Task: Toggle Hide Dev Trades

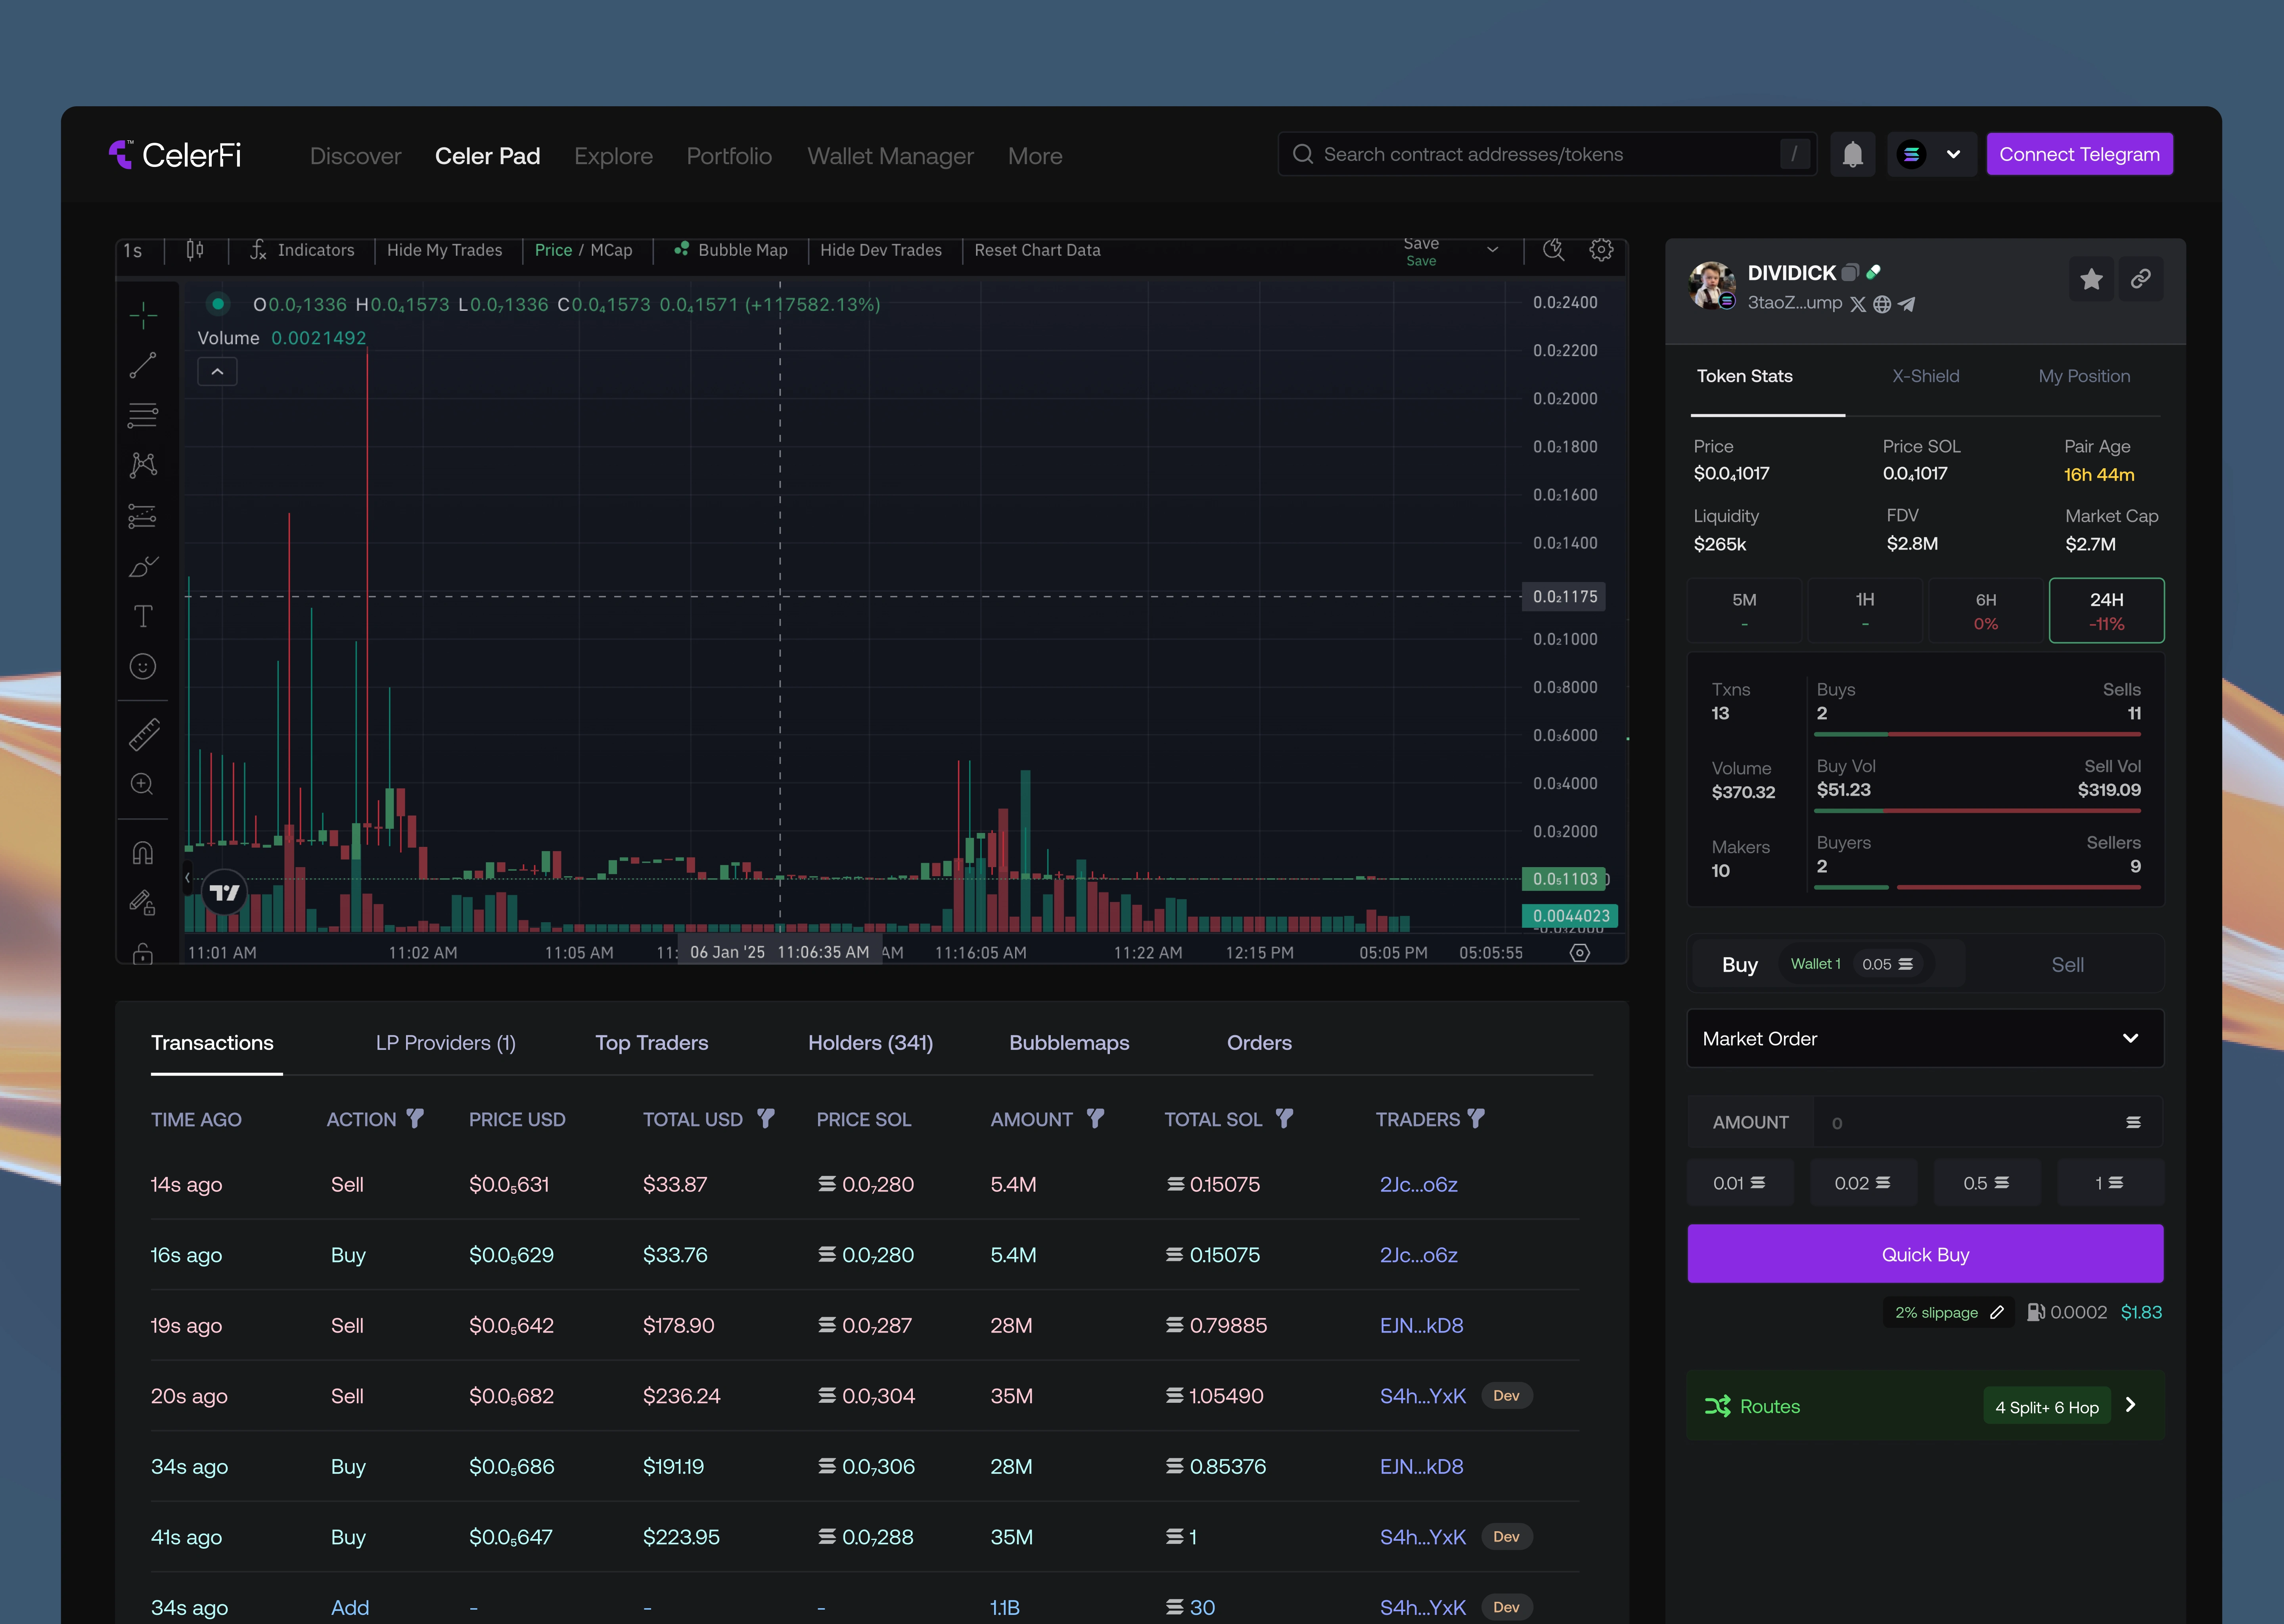Action: point(881,250)
